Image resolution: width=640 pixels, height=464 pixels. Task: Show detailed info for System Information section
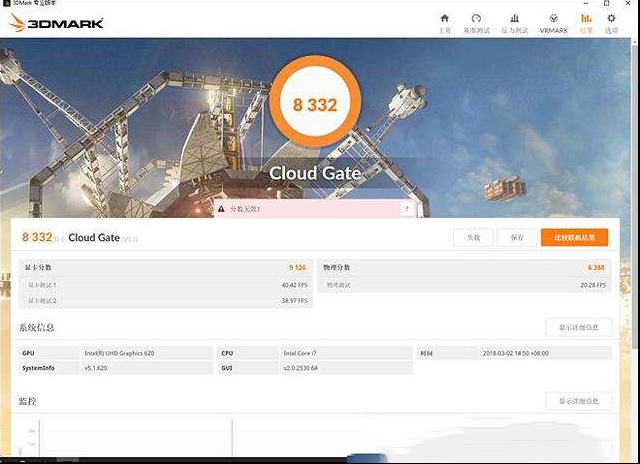pos(578,327)
